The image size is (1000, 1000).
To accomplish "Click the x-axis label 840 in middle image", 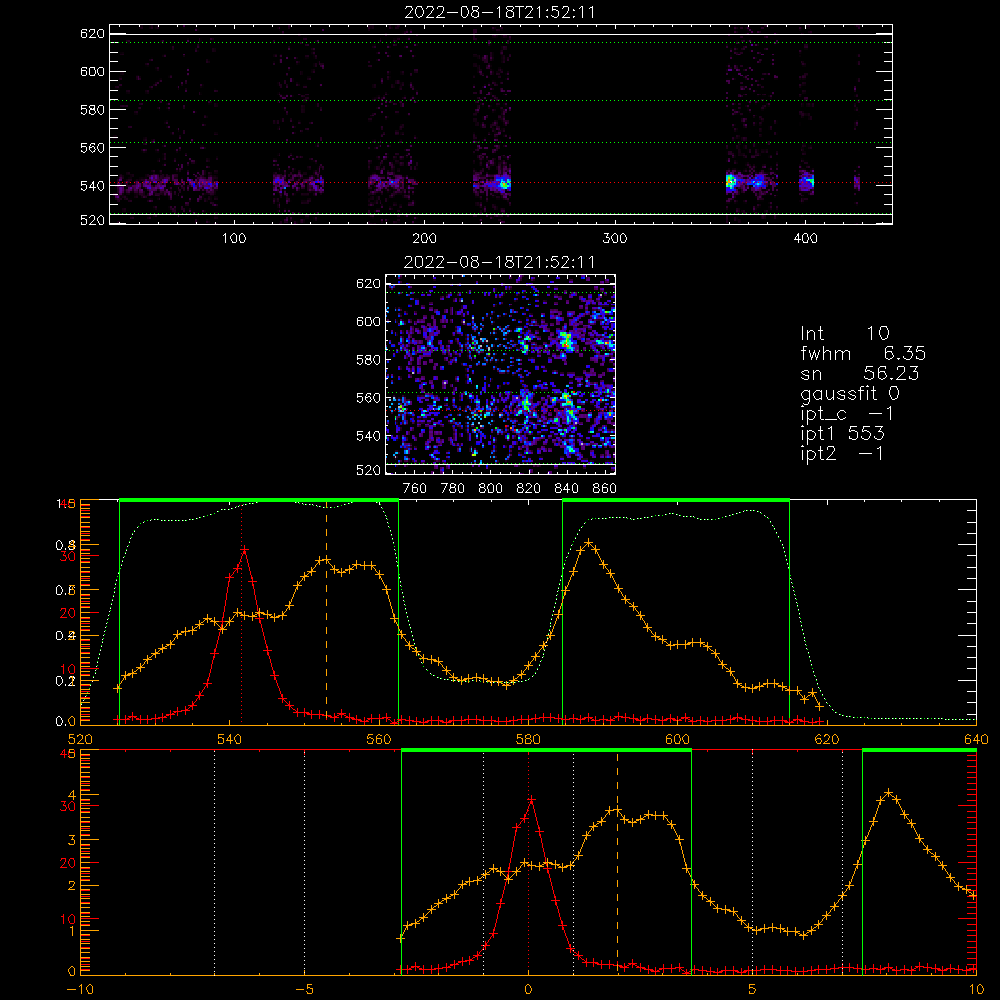I will pyautogui.click(x=566, y=489).
